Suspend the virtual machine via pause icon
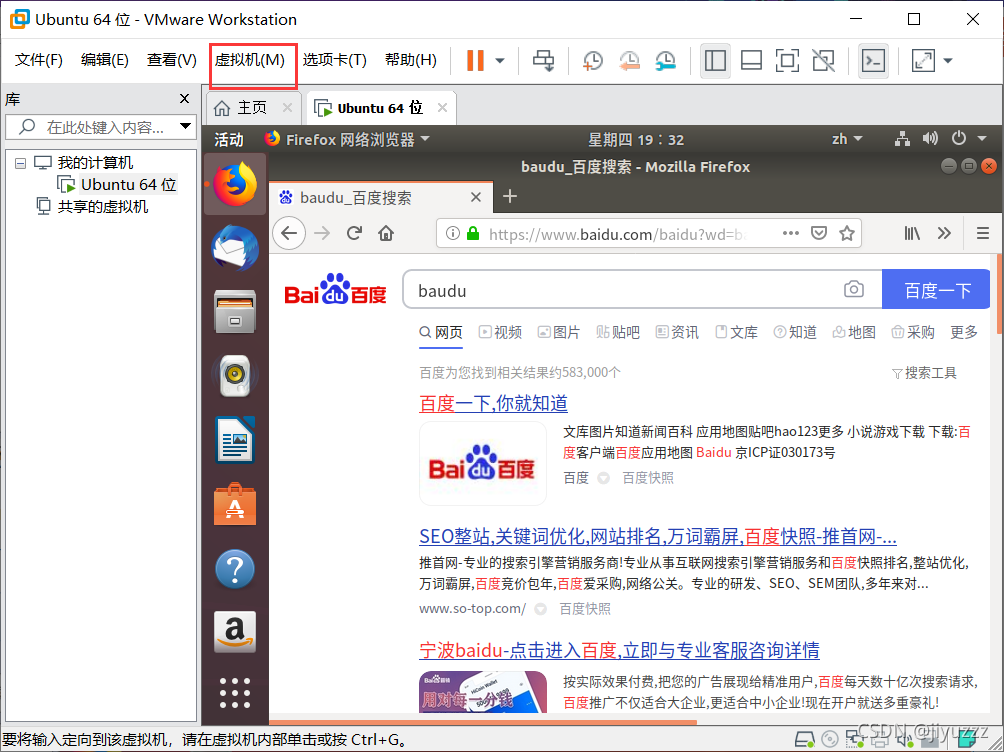 tap(474, 60)
